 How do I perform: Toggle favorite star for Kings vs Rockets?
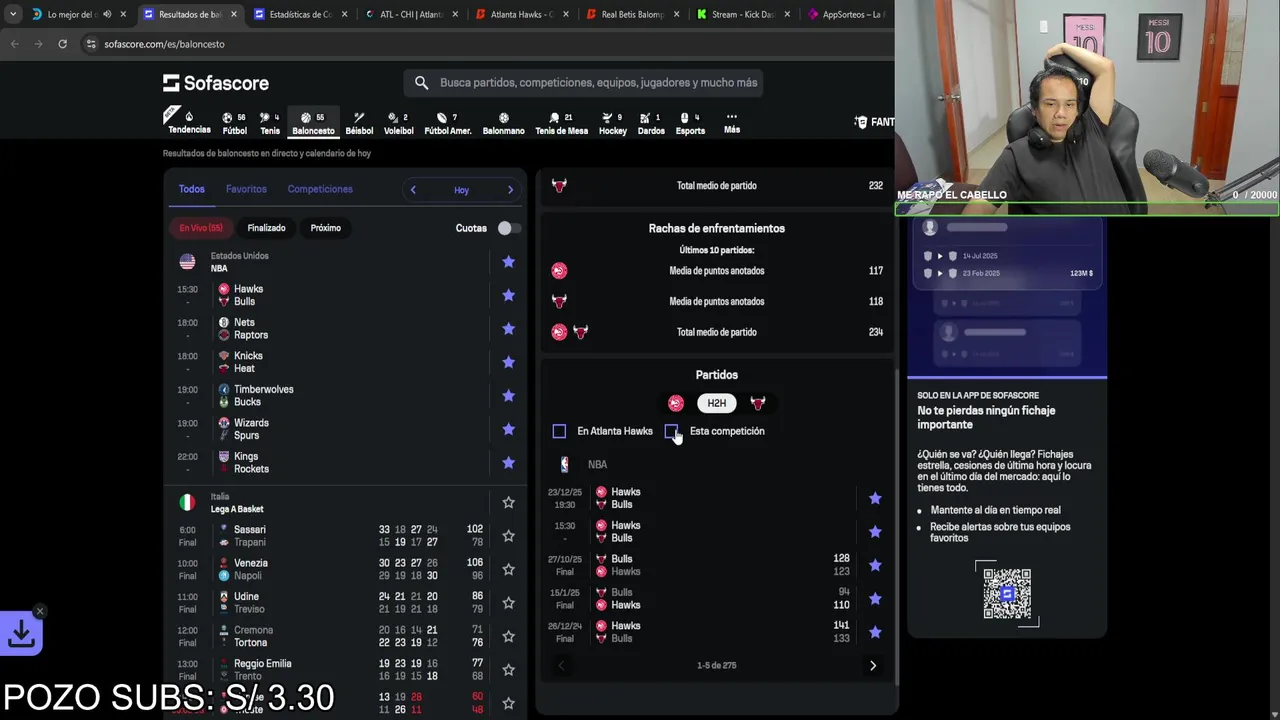pos(508,463)
